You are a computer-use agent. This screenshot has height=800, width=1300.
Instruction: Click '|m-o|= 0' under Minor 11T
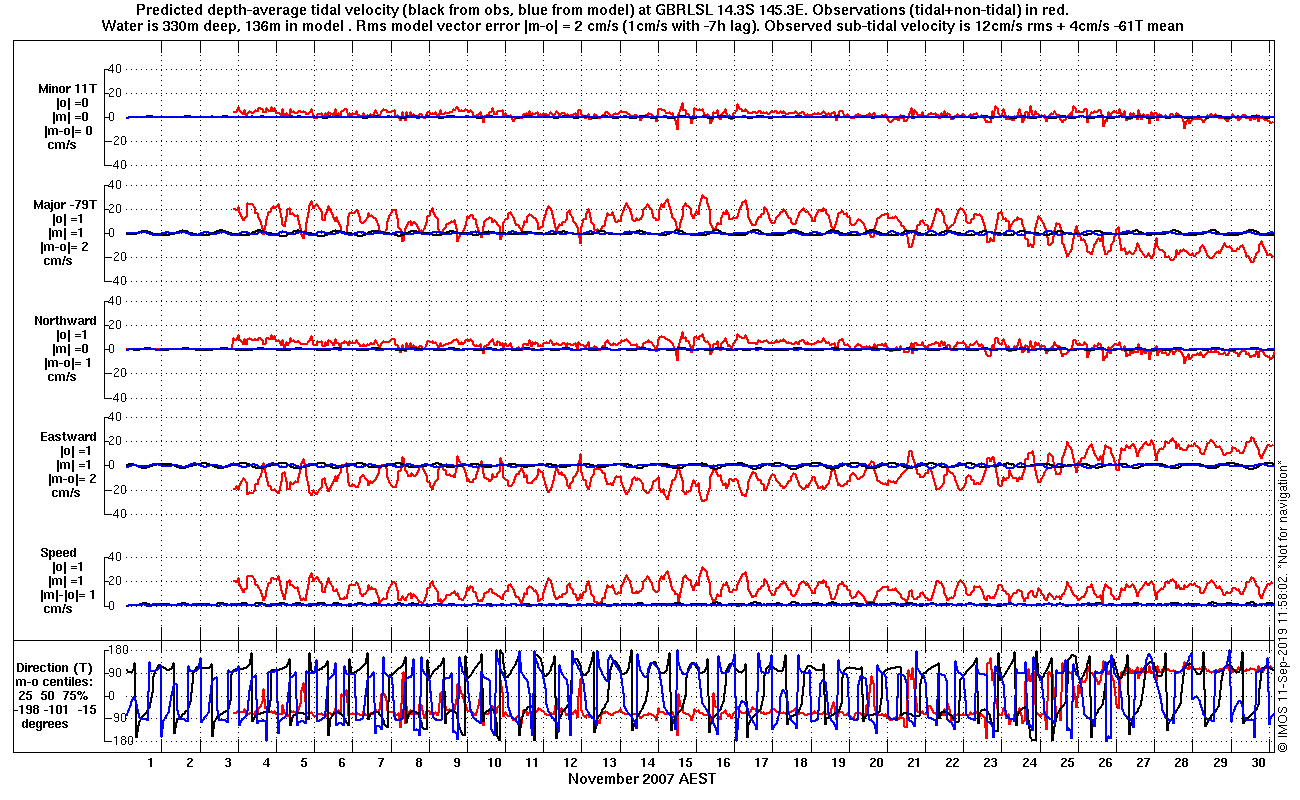[68, 131]
